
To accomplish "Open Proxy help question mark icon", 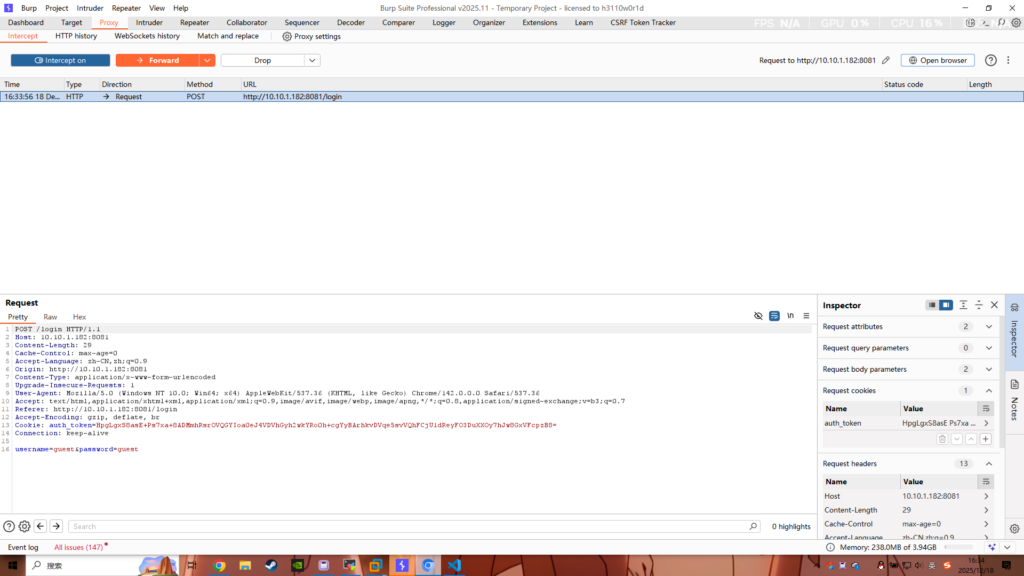I will coord(991,60).
